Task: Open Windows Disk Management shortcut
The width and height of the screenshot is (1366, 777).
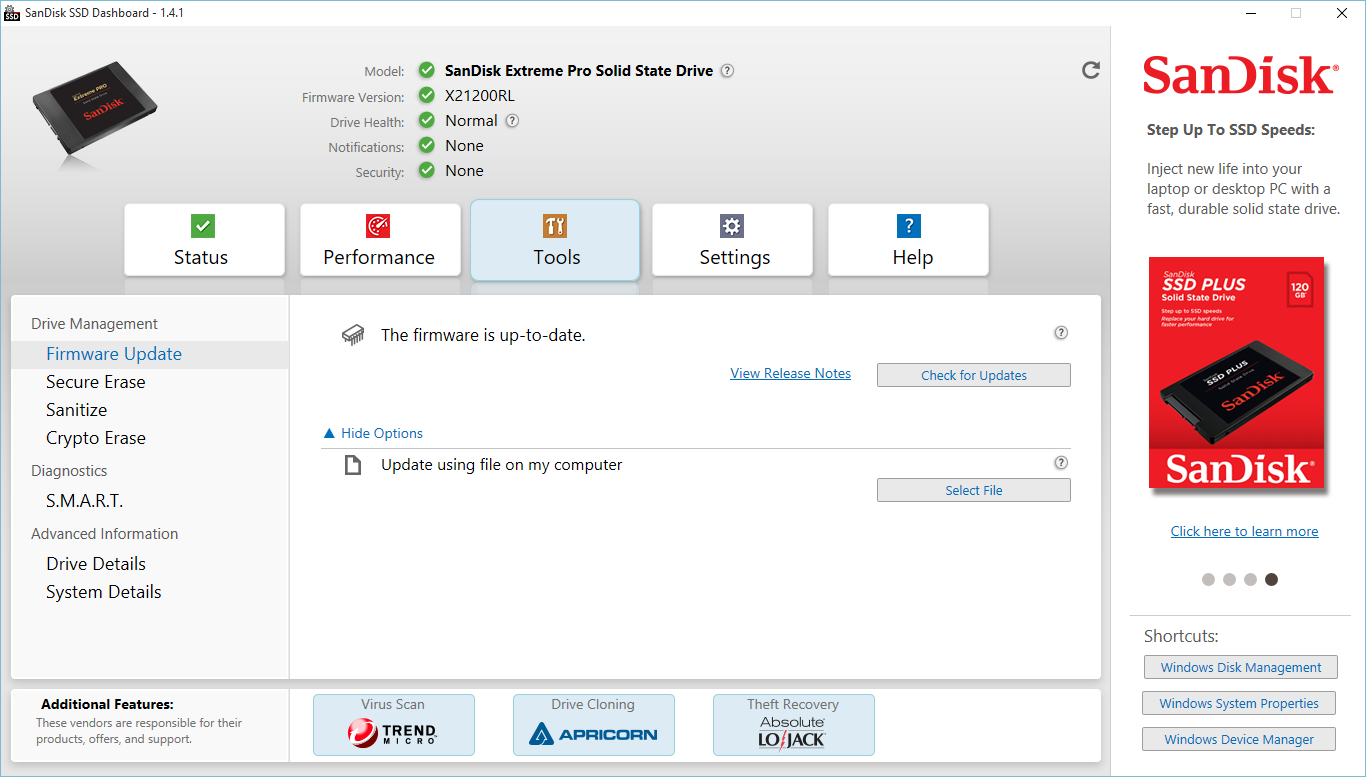Action: pos(1241,667)
